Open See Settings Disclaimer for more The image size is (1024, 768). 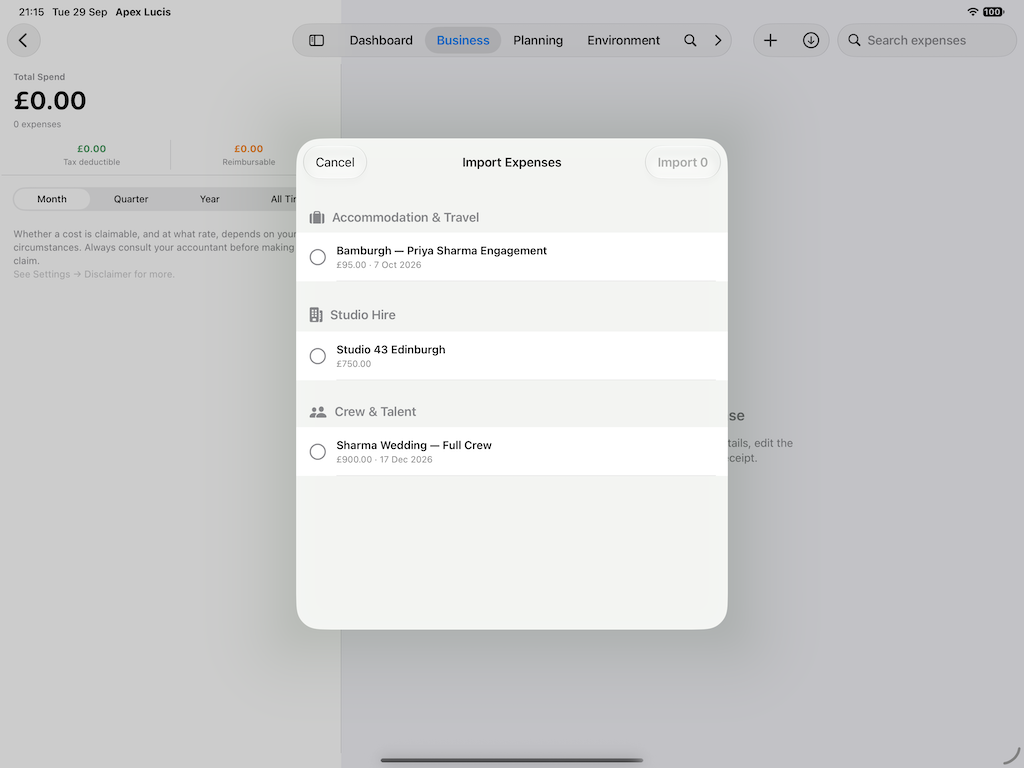(94, 274)
